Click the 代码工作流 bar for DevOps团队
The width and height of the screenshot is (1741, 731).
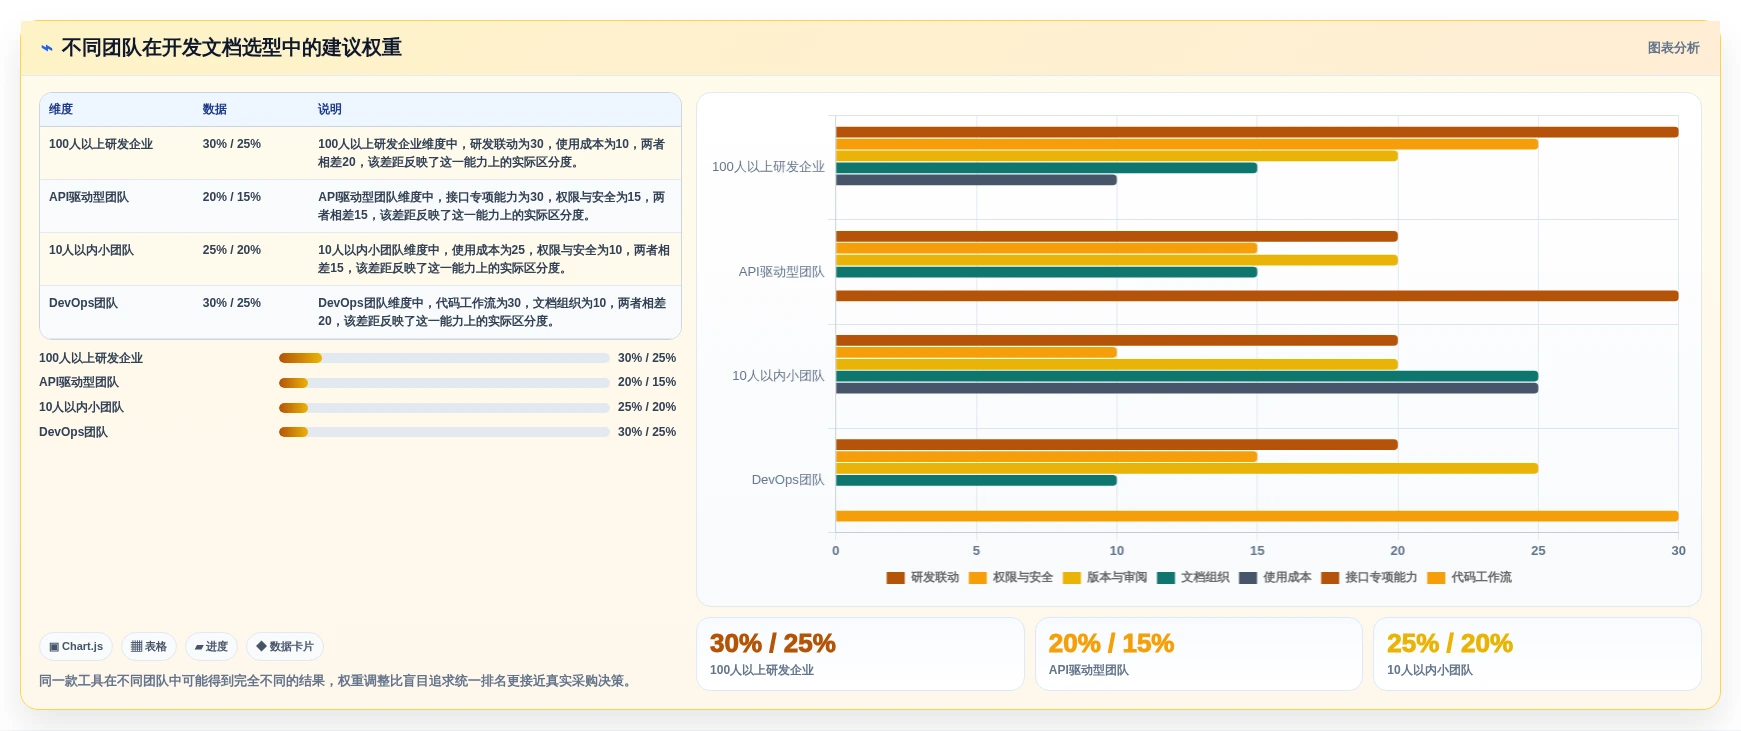pos(1257,516)
